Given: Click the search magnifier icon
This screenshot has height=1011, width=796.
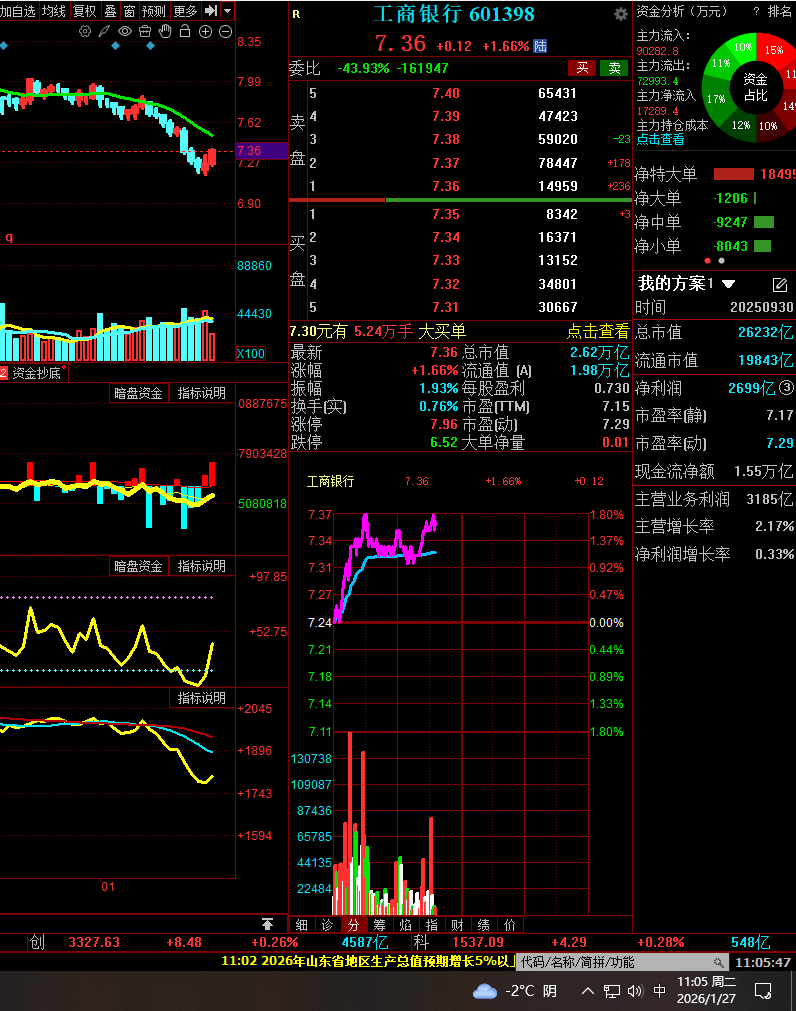Looking at the screenshot, I should [719, 963].
